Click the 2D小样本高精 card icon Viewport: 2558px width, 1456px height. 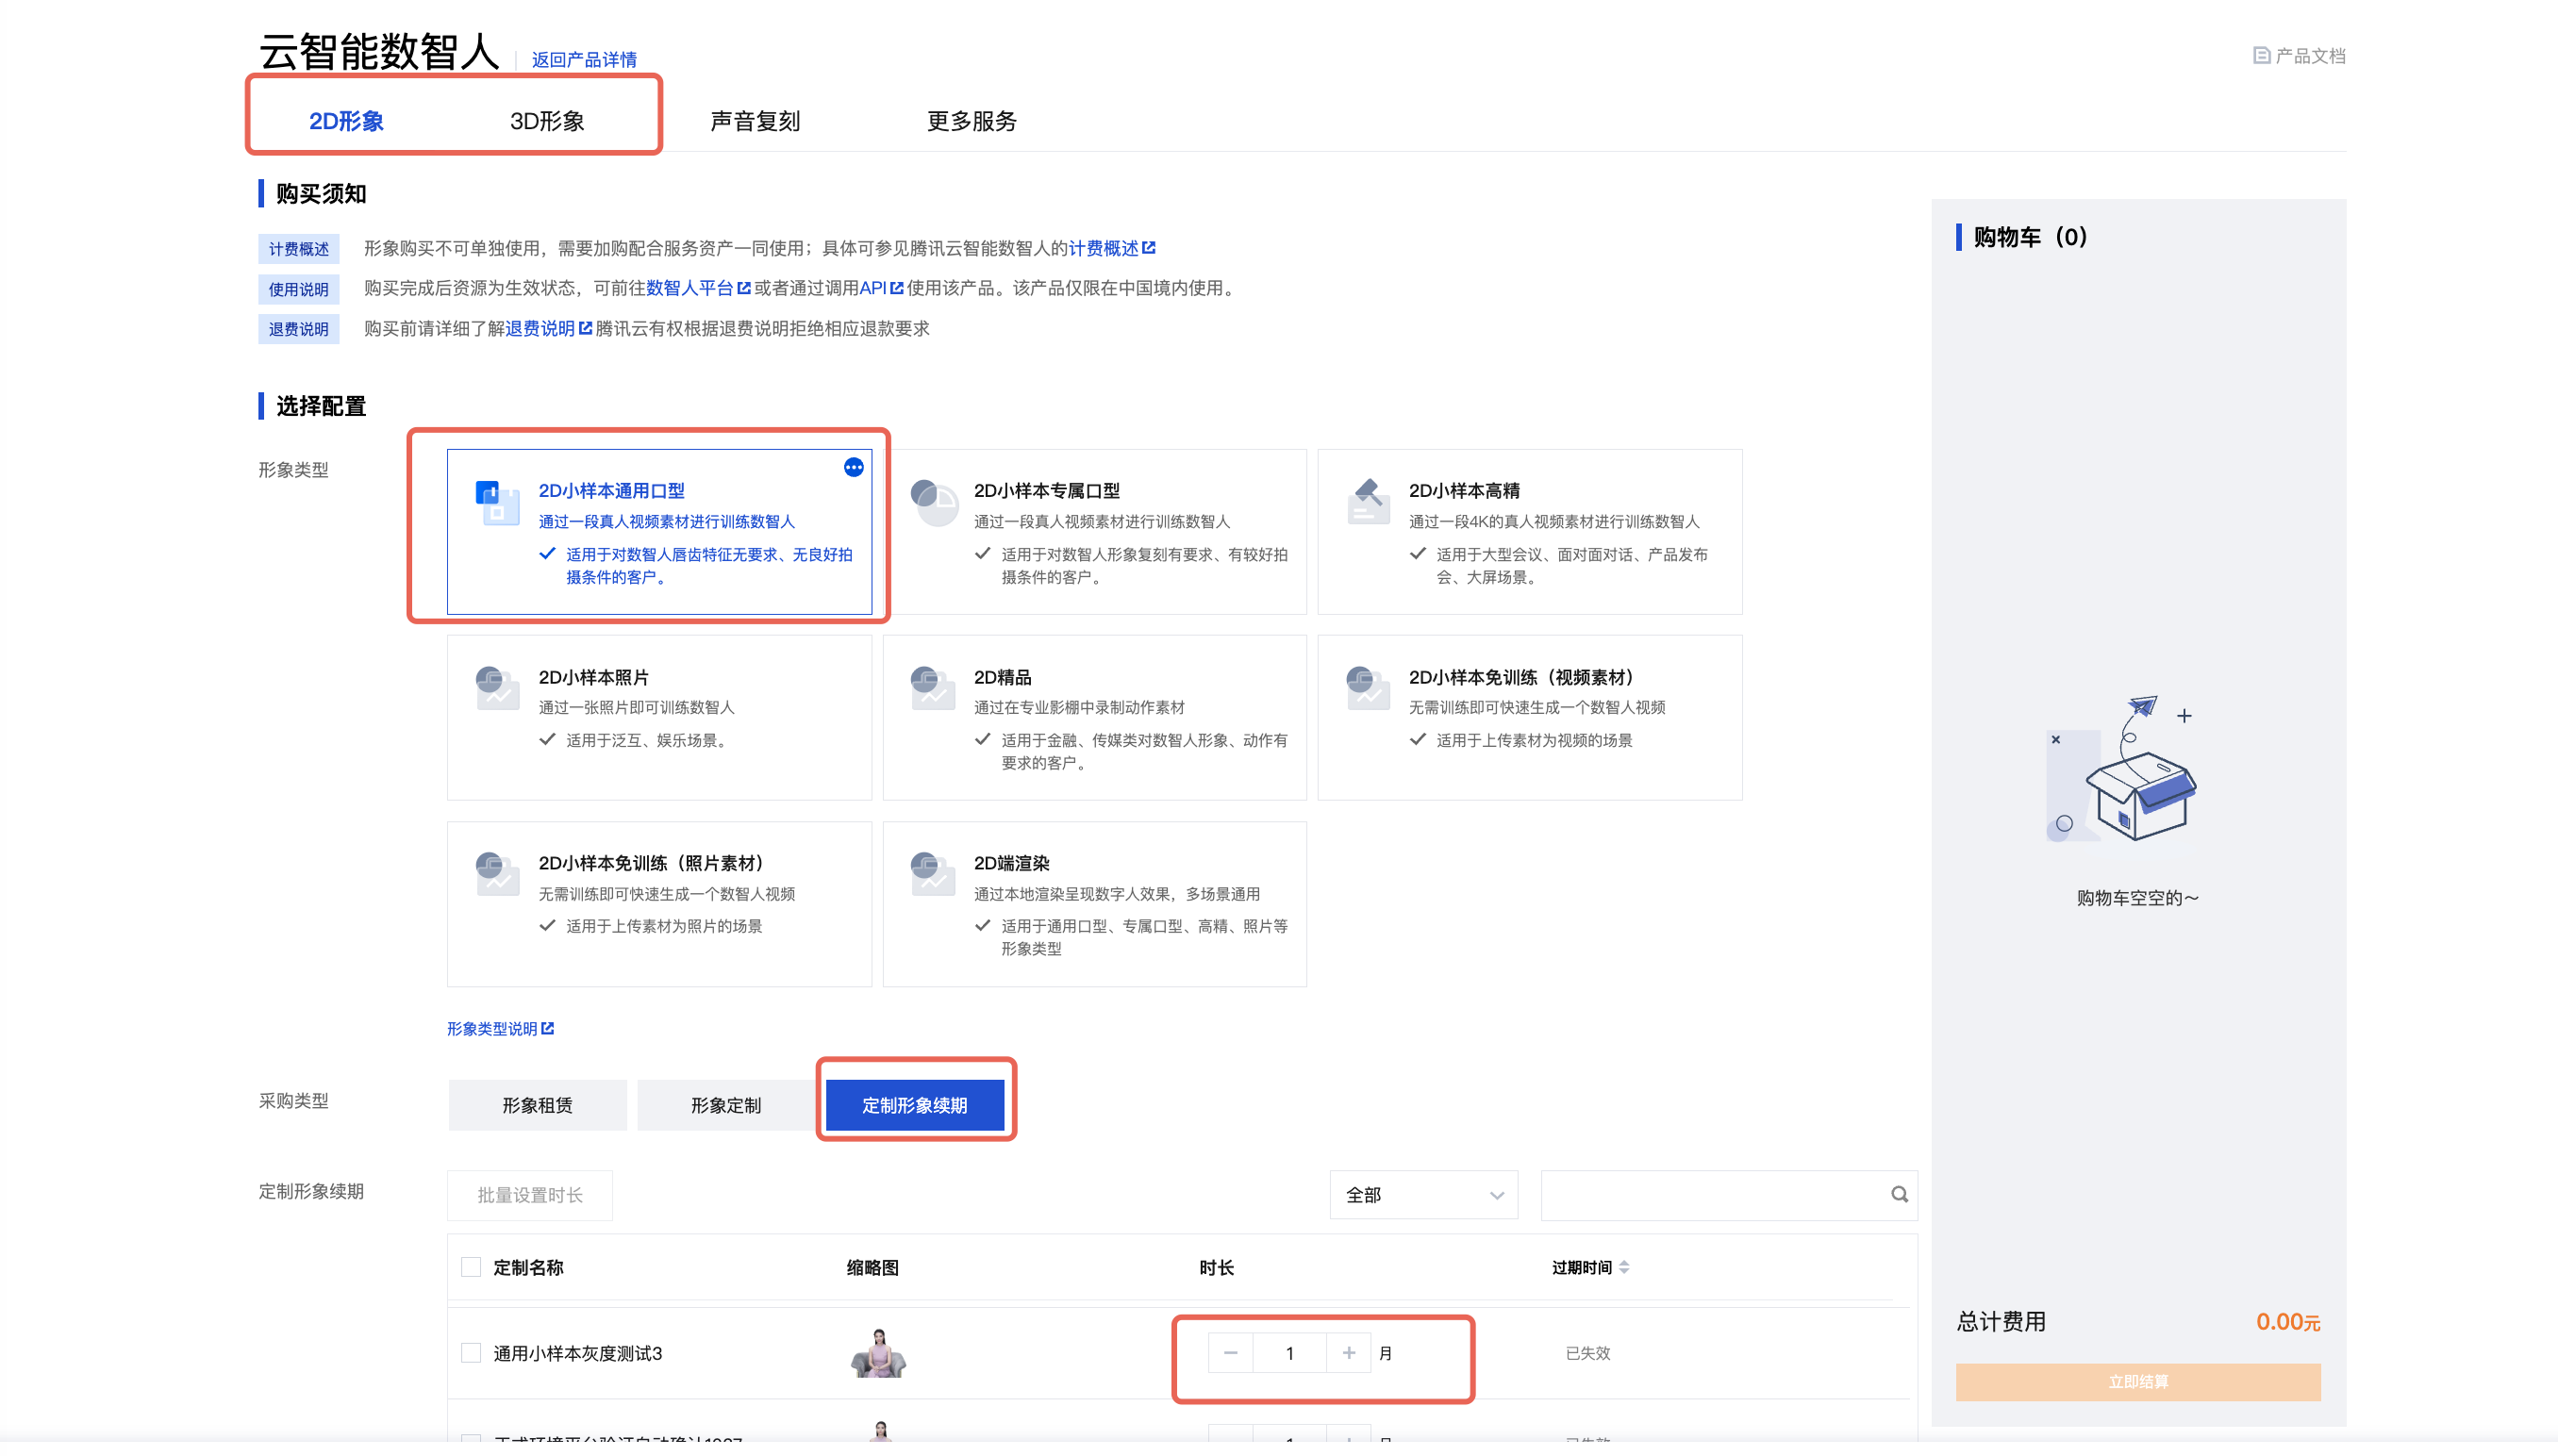click(x=1367, y=502)
